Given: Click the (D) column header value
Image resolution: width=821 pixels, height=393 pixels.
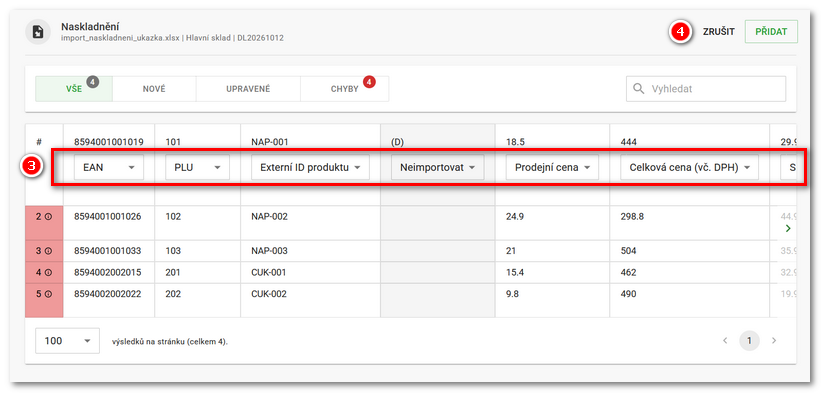Looking at the screenshot, I should pyautogui.click(x=397, y=141).
